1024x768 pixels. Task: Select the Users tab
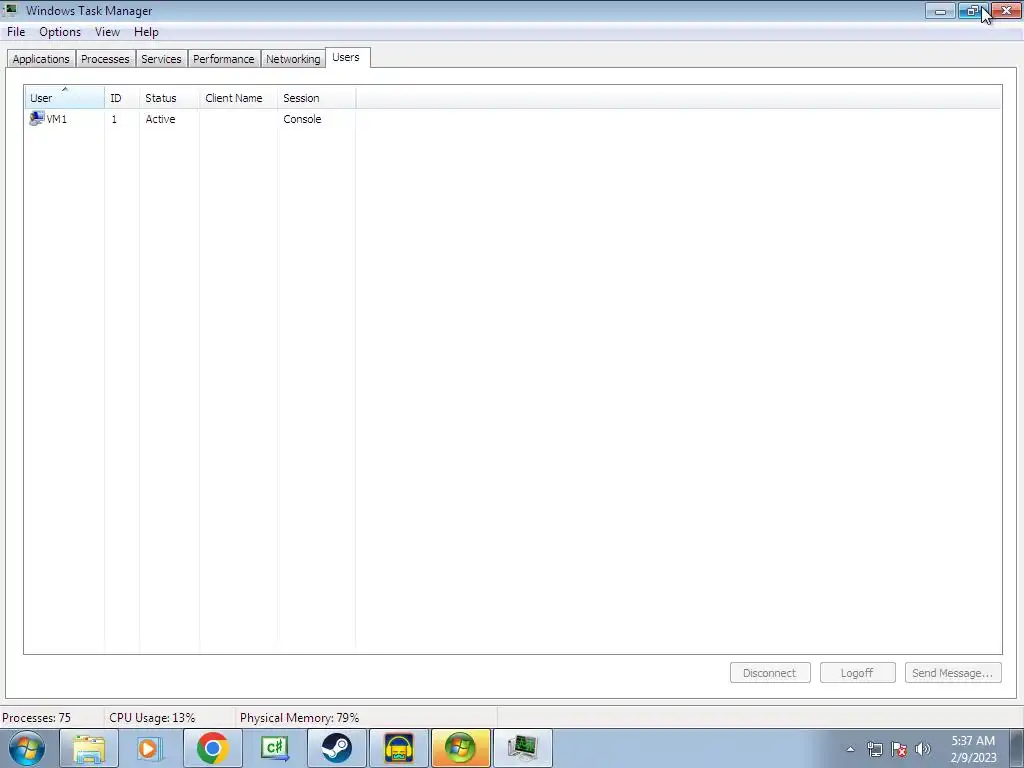click(x=346, y=57)
